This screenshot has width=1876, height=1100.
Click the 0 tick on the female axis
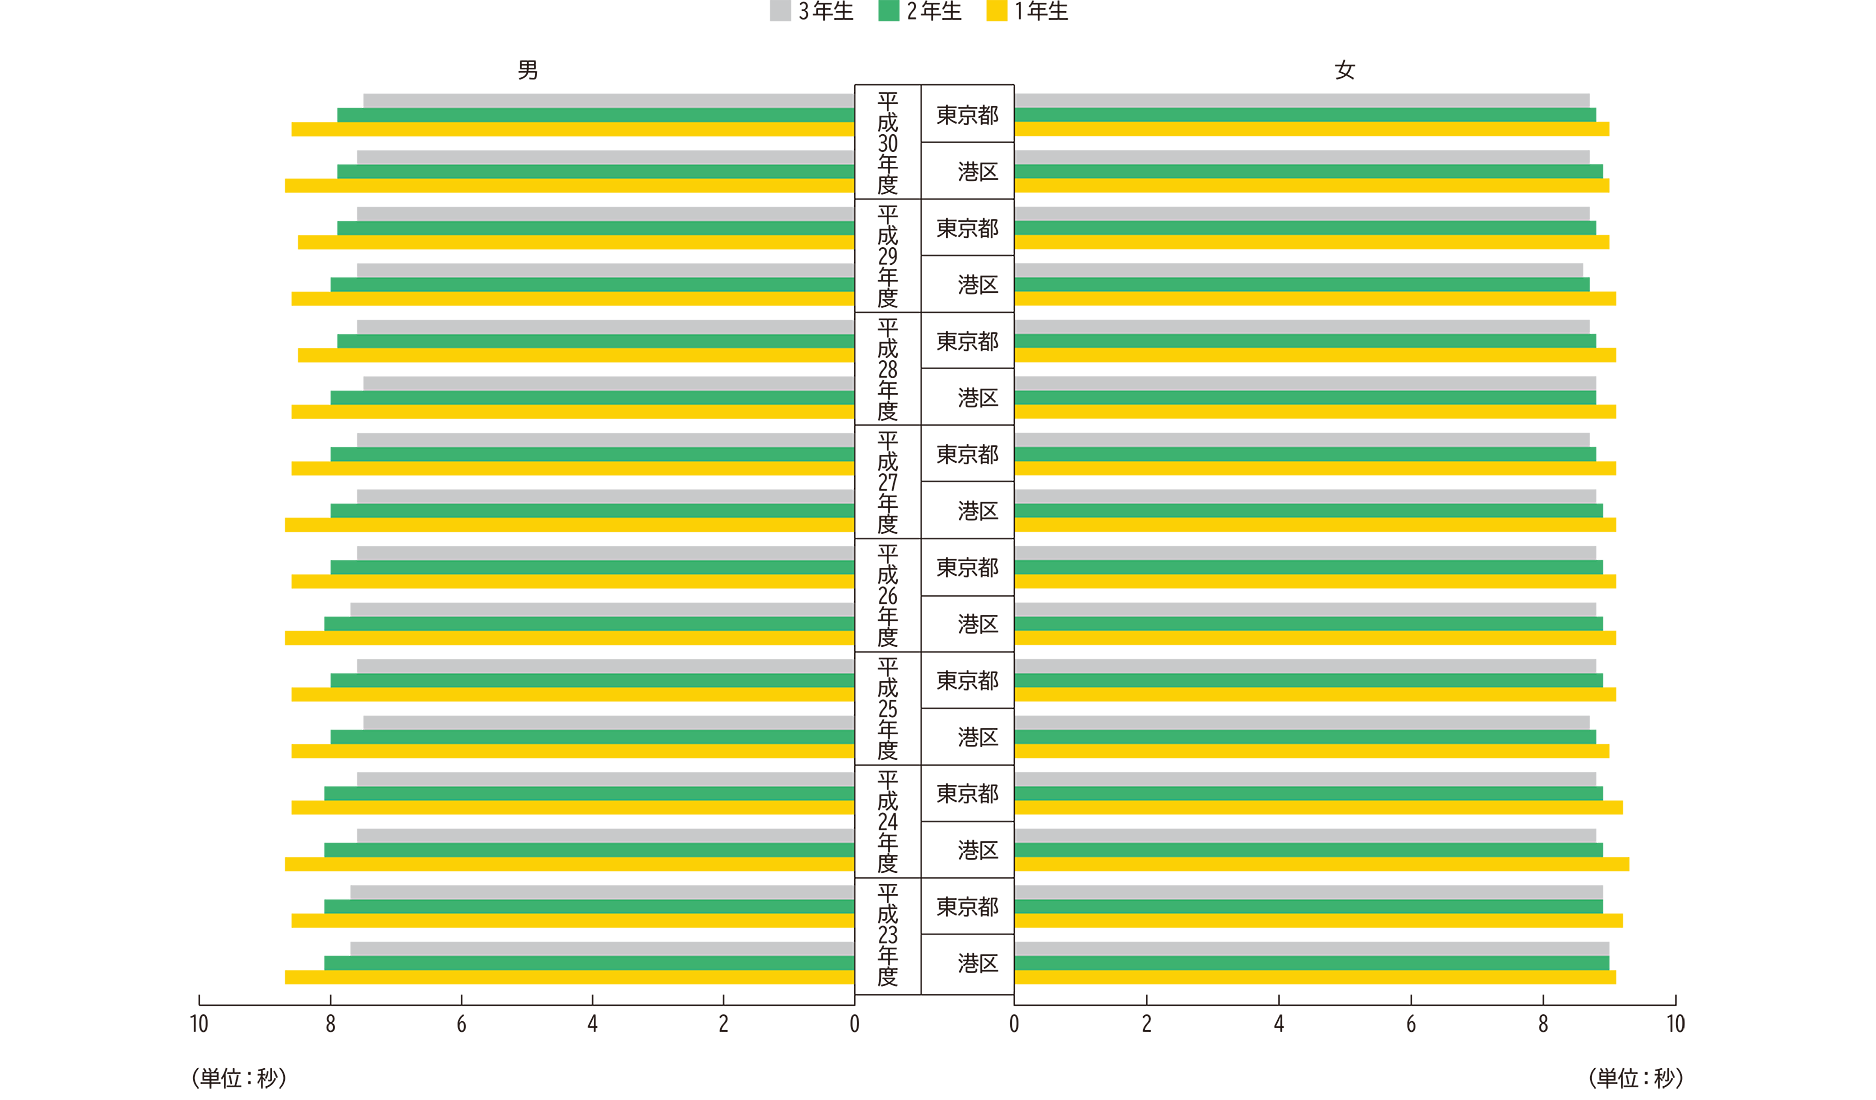point(1014,1024)
